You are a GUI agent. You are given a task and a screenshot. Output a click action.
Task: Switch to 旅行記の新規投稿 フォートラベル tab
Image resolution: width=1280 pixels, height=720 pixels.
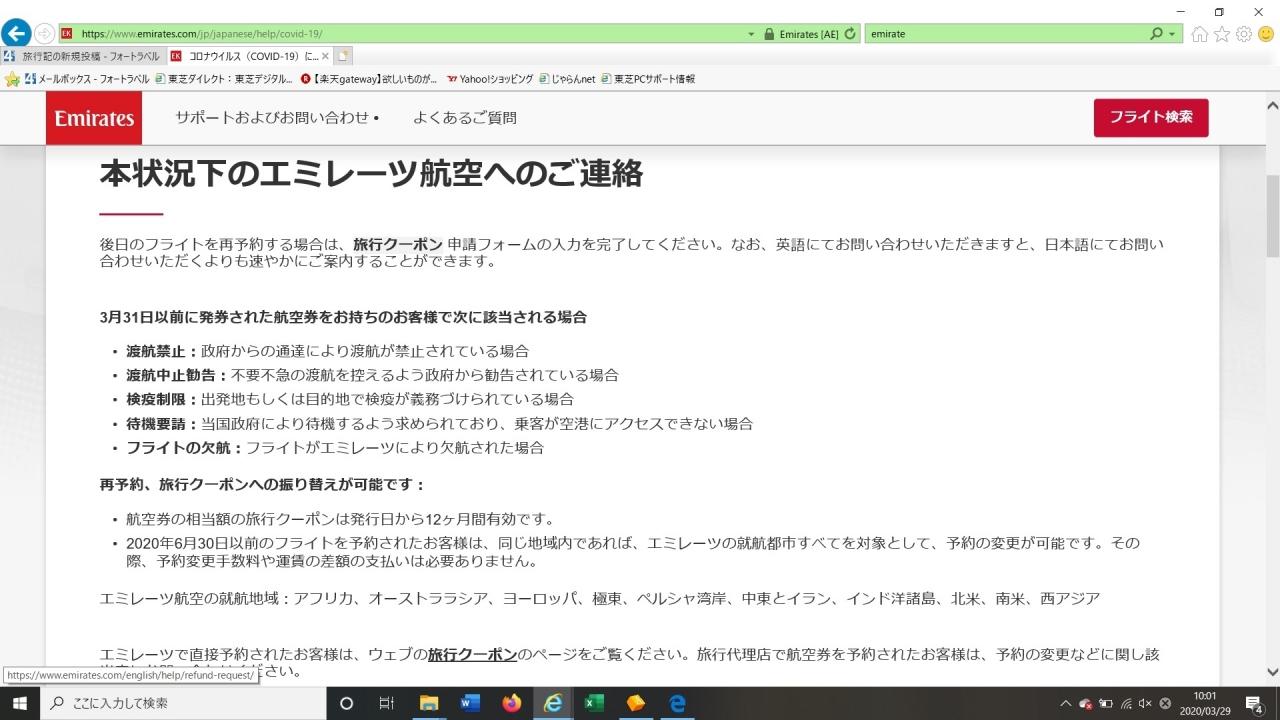84,56
